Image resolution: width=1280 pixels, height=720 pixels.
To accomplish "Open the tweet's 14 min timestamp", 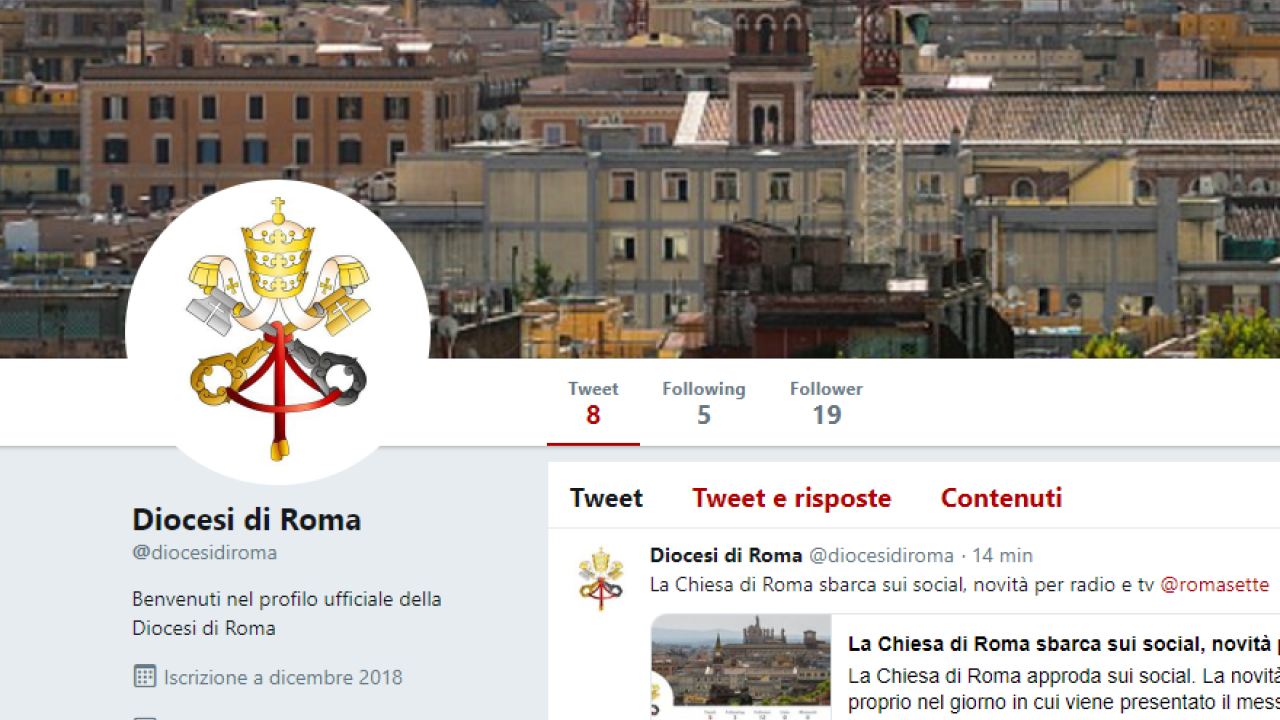I will pos(1003,555).
